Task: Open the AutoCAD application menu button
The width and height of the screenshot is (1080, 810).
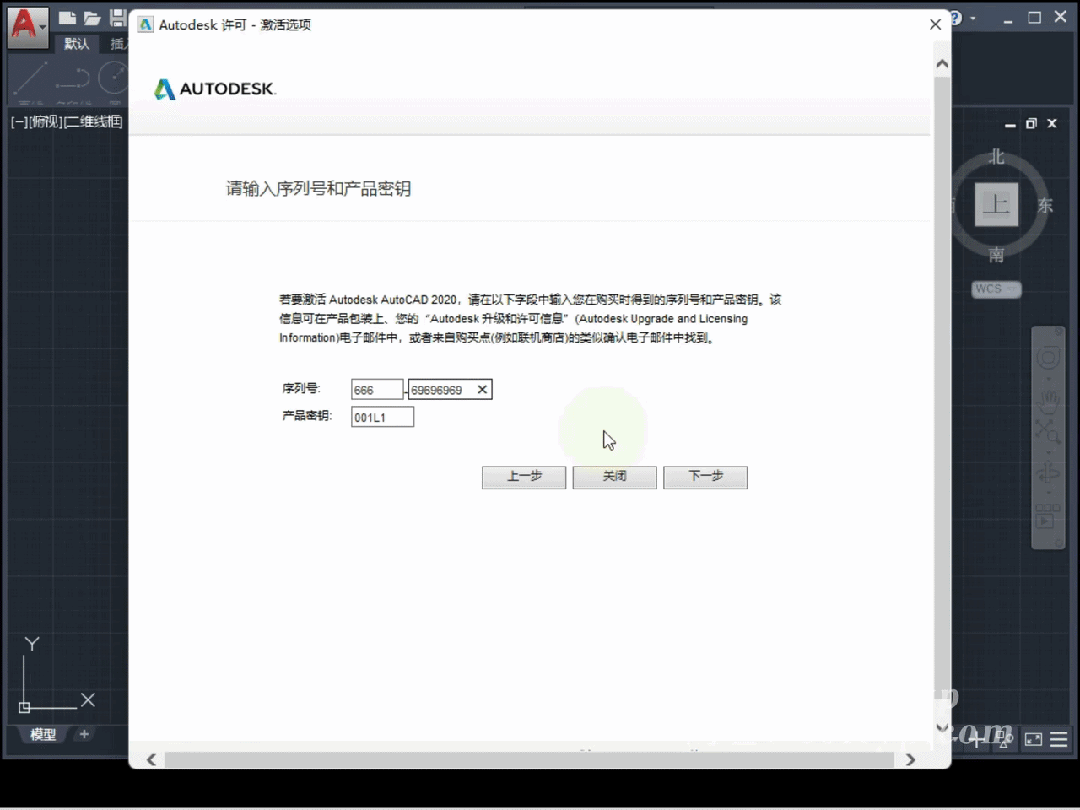Action: [x=28, y=26]
